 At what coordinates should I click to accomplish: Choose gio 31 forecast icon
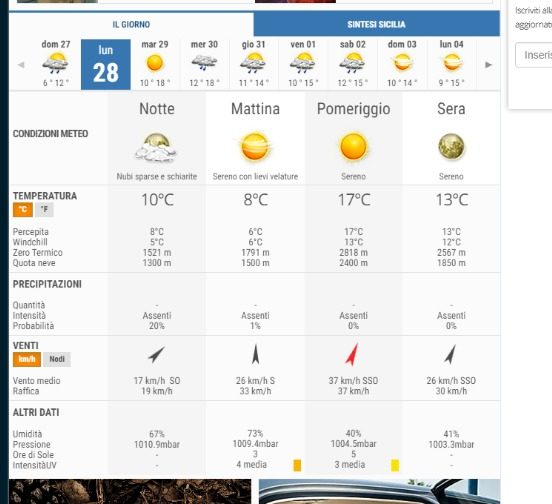point(253,63)
